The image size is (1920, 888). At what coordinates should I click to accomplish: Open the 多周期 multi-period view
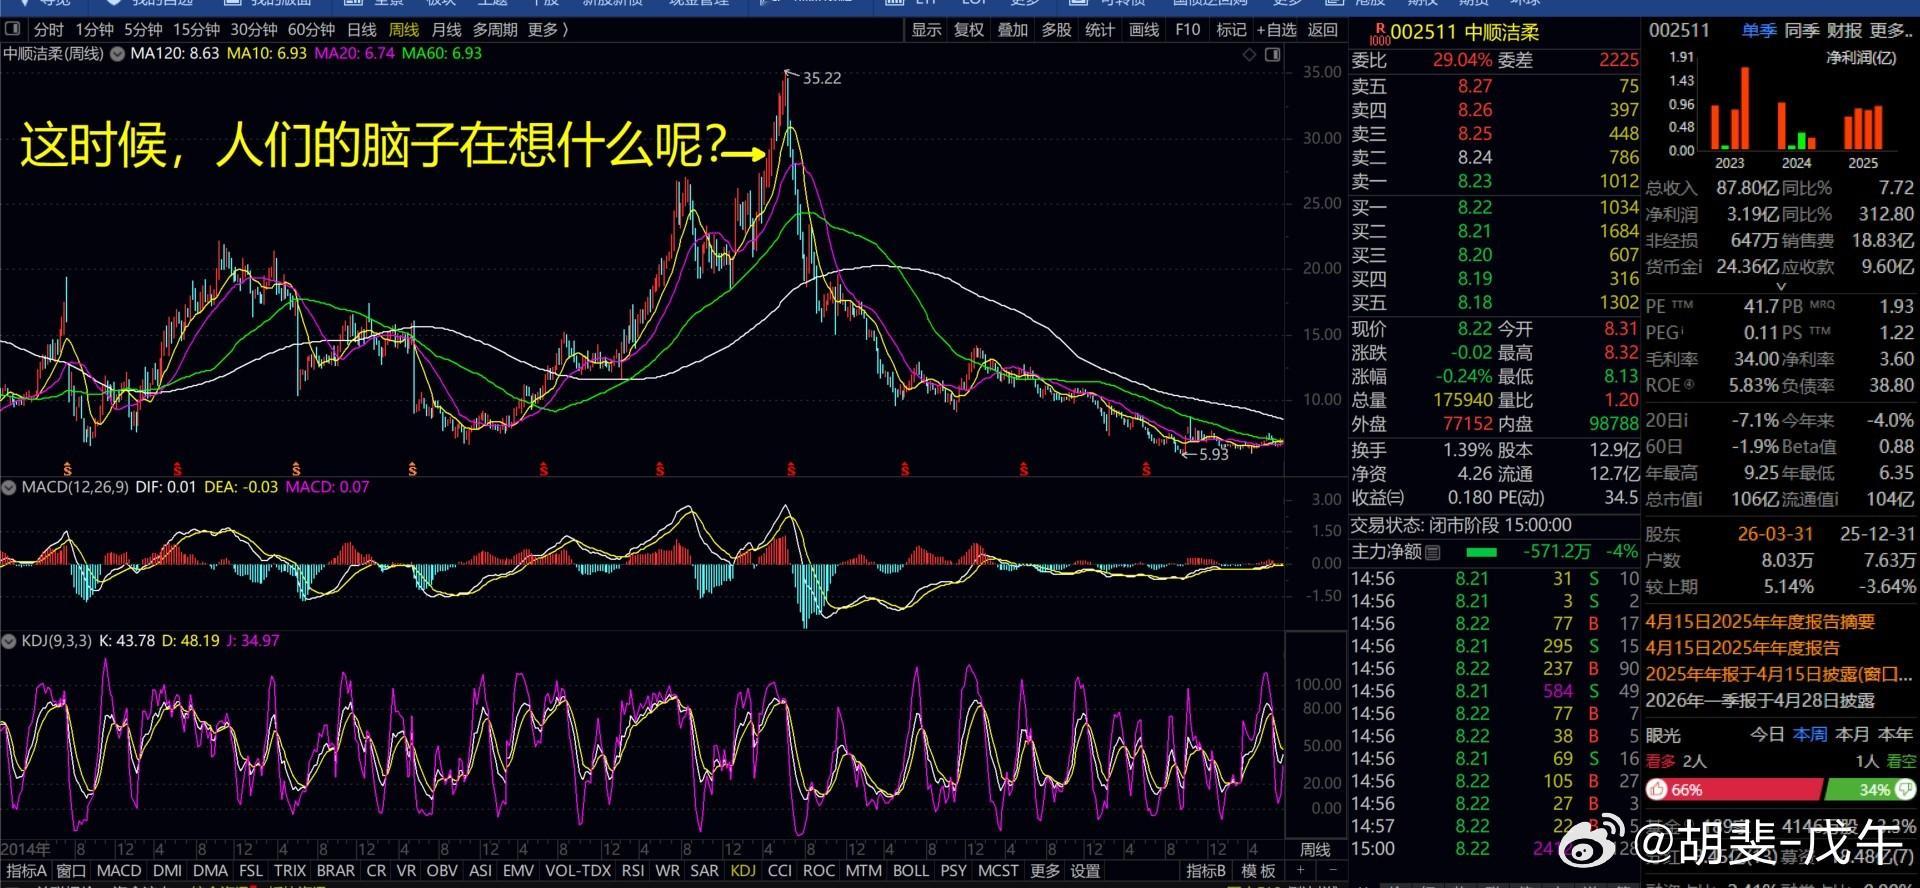click(495, 30)
